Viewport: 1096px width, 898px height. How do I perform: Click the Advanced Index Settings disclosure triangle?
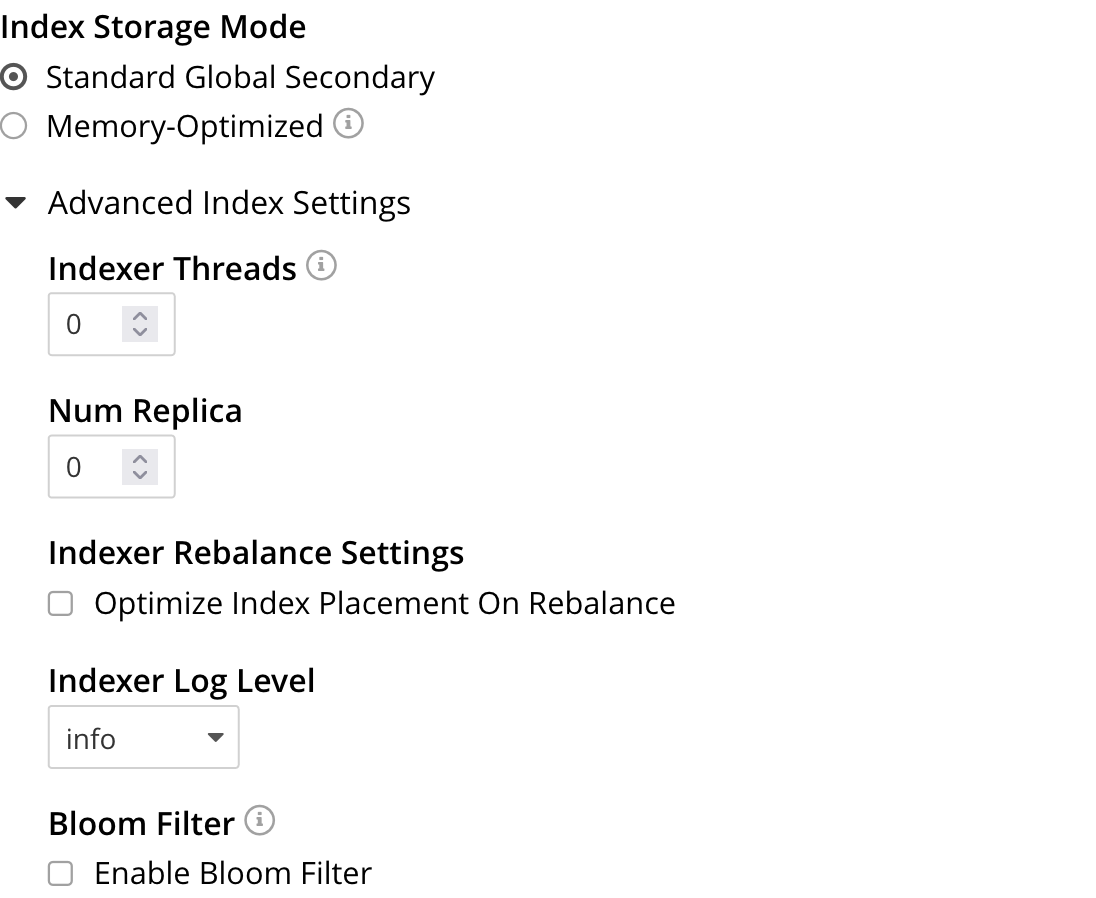pyautogui.click(x=17, y=201)
